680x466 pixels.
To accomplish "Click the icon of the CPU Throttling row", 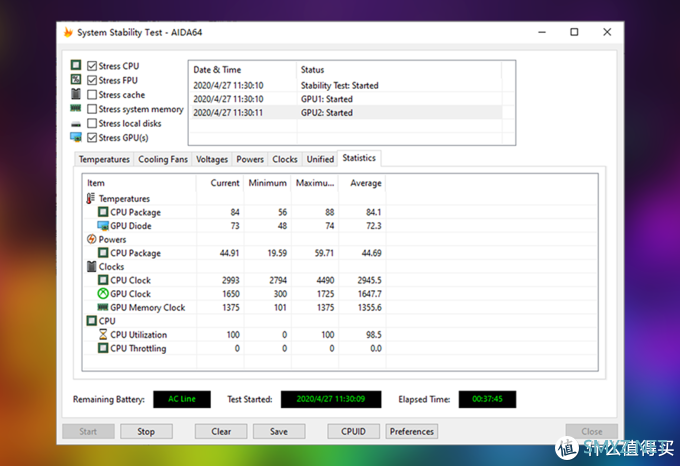I will pos(103,348).
